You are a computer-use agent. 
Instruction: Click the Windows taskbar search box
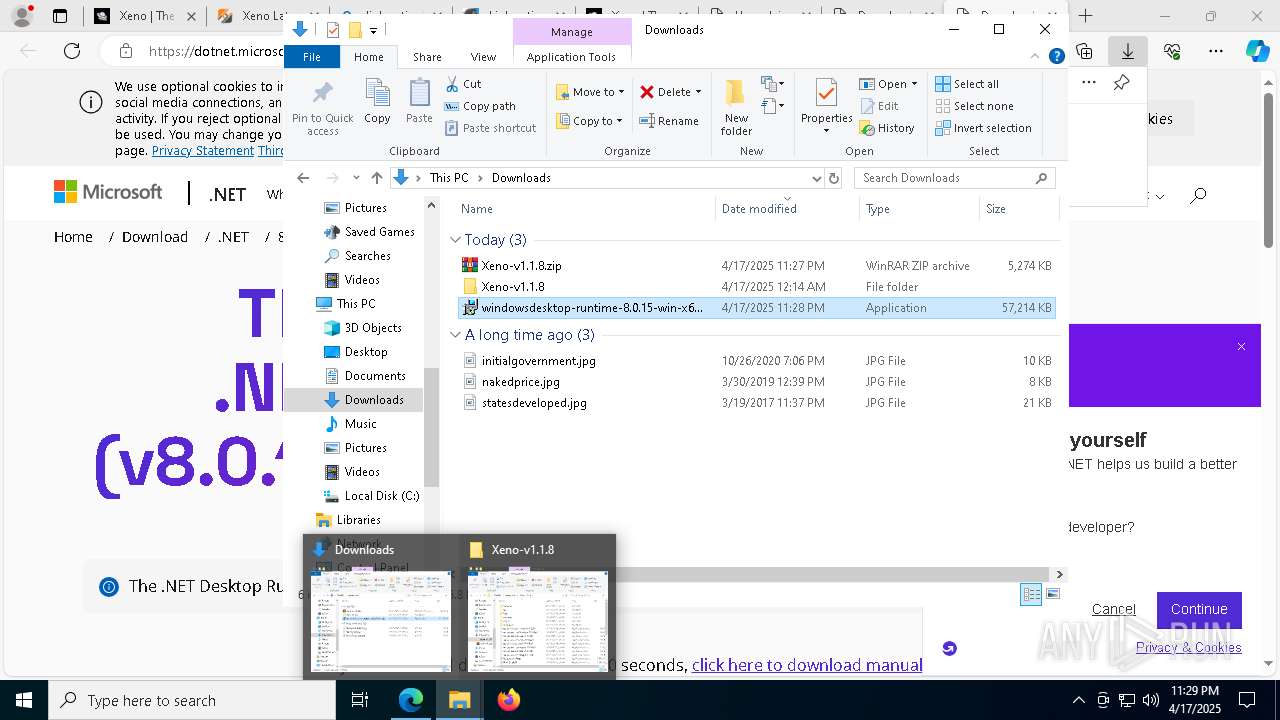click(192, 700)
